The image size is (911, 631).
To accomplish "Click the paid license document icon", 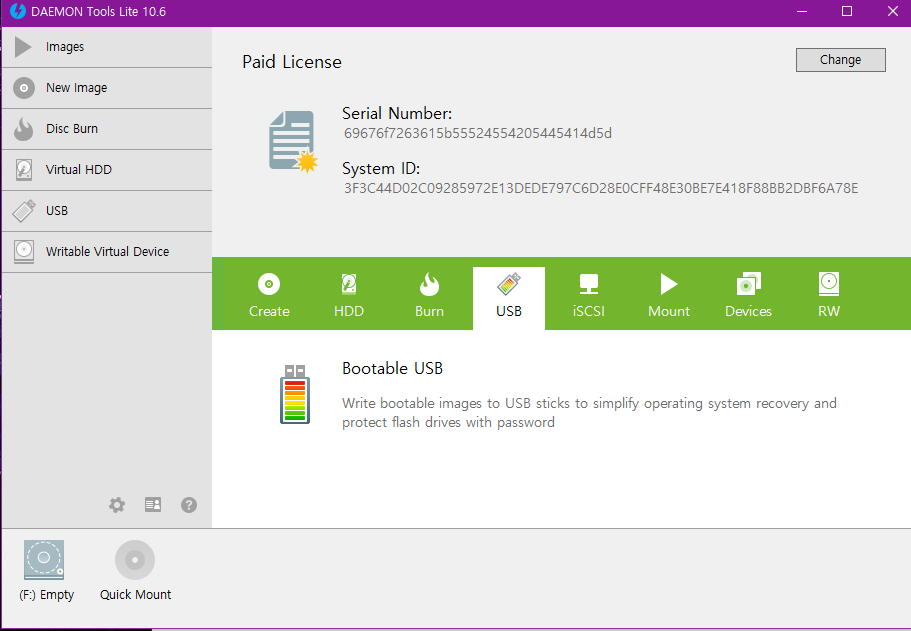I will coord(293,142).
